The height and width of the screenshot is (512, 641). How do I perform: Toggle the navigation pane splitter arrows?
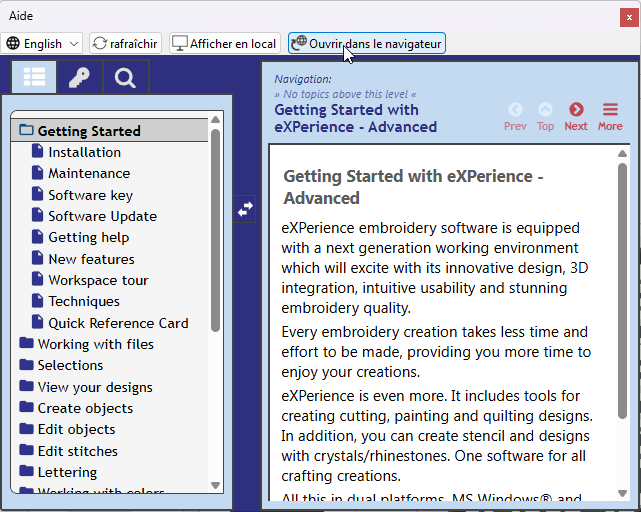click(x=245, y=208)
